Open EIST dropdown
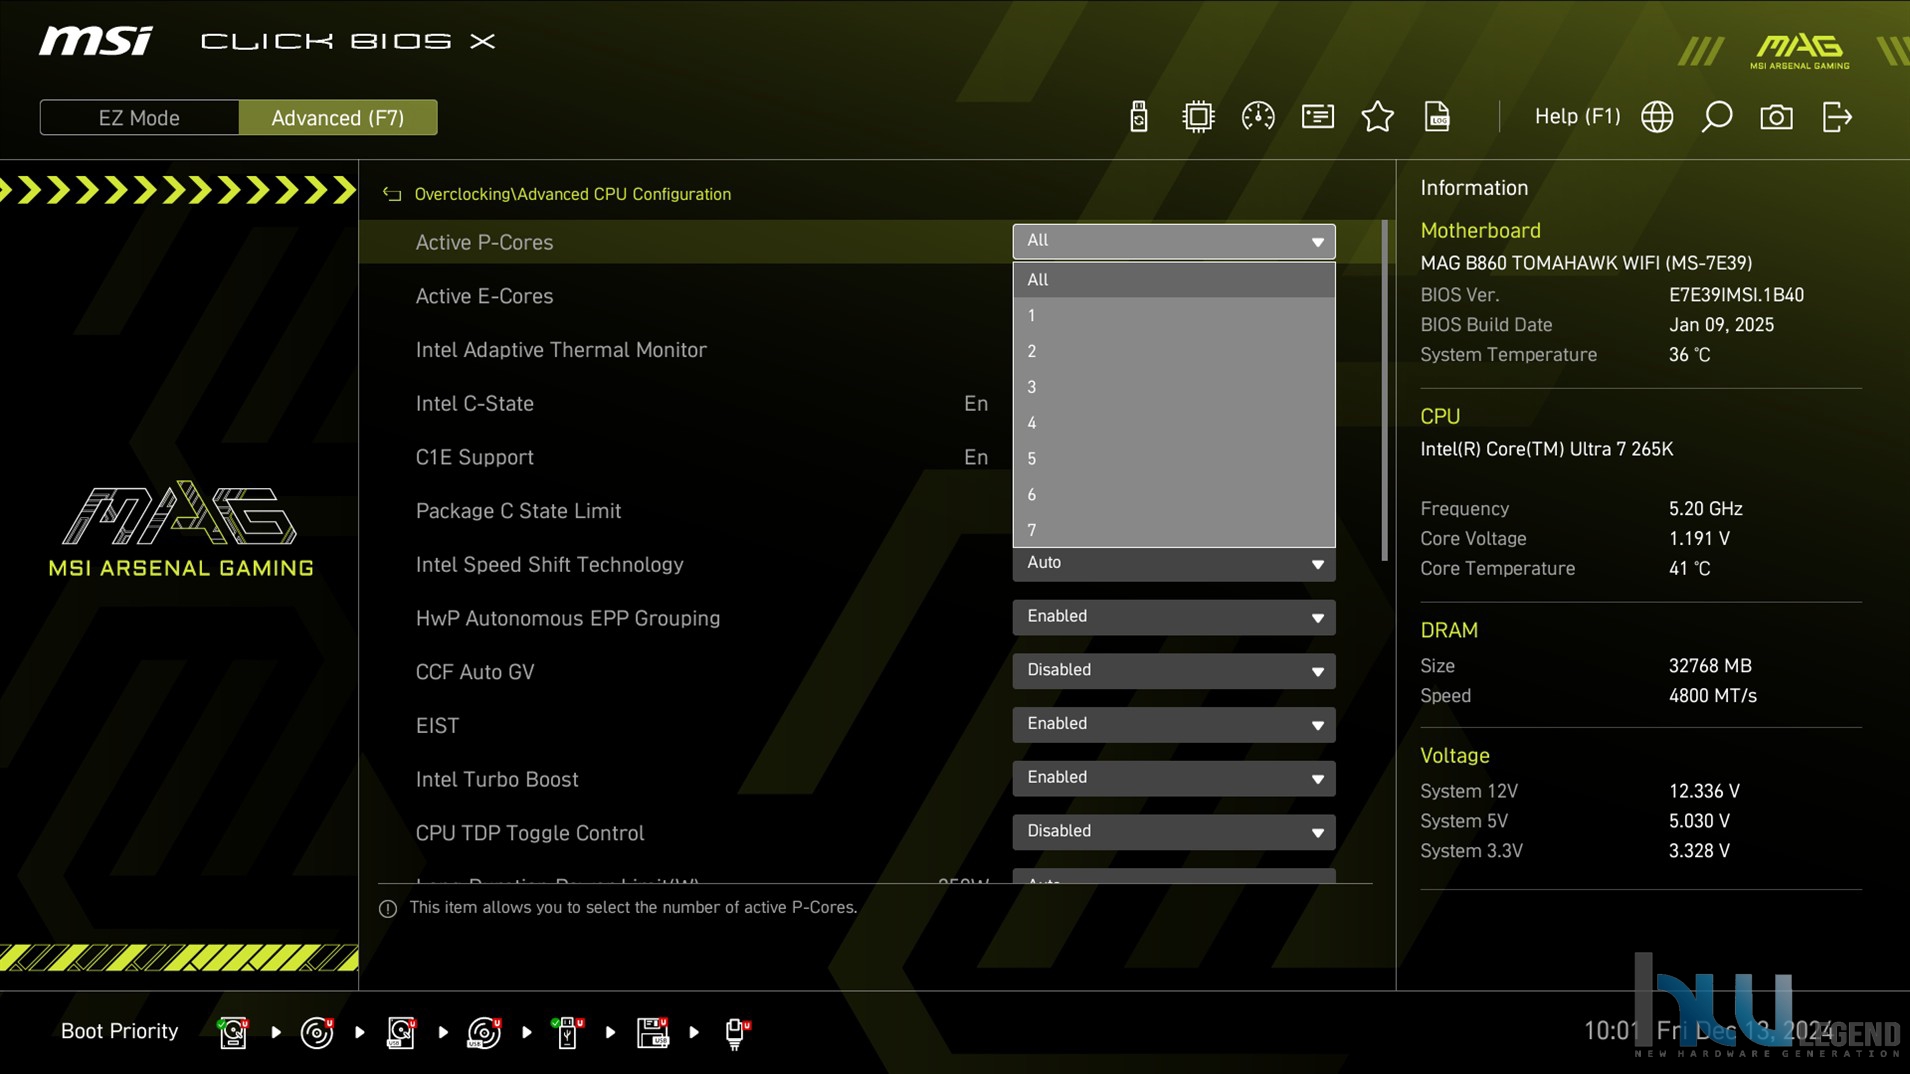The width and height of the screenshot is (1910, 1074). pos(1173,725)
